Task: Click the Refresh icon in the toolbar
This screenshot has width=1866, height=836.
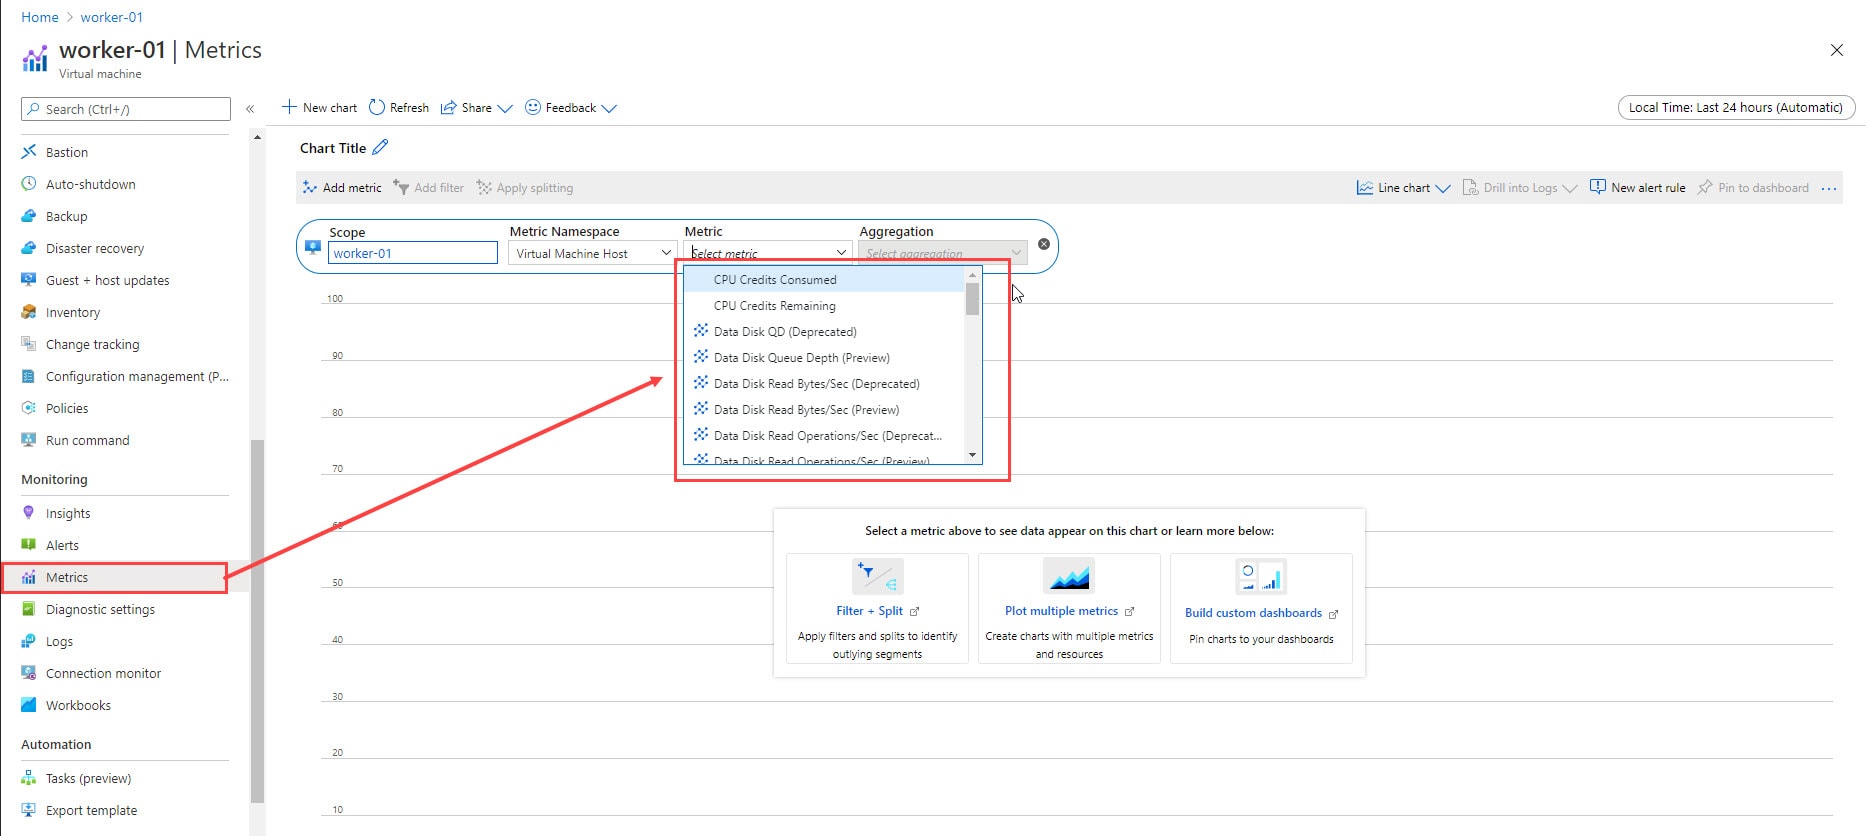Action: [377, 108]
